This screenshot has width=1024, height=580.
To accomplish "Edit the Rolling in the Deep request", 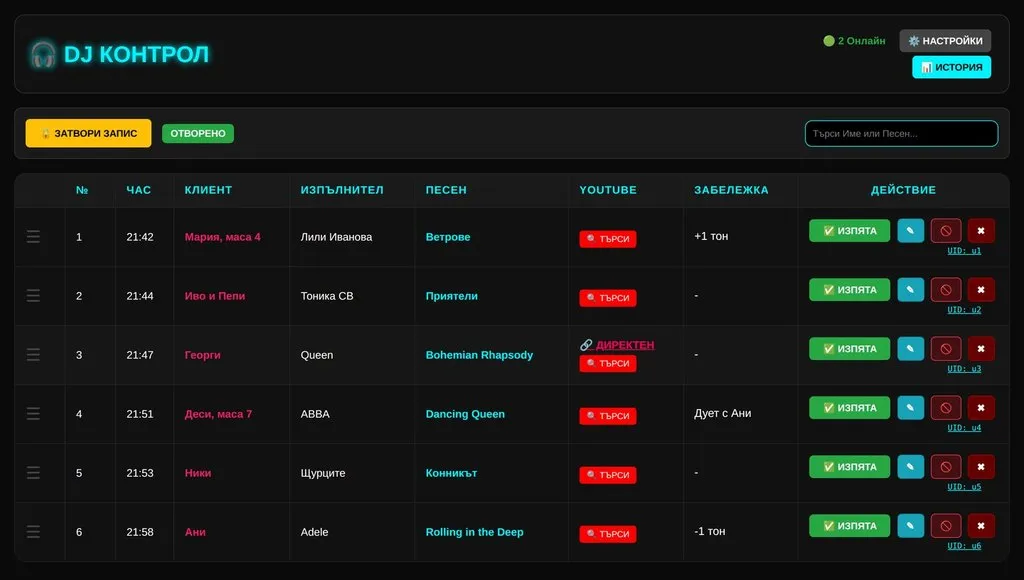I will 910,526.
